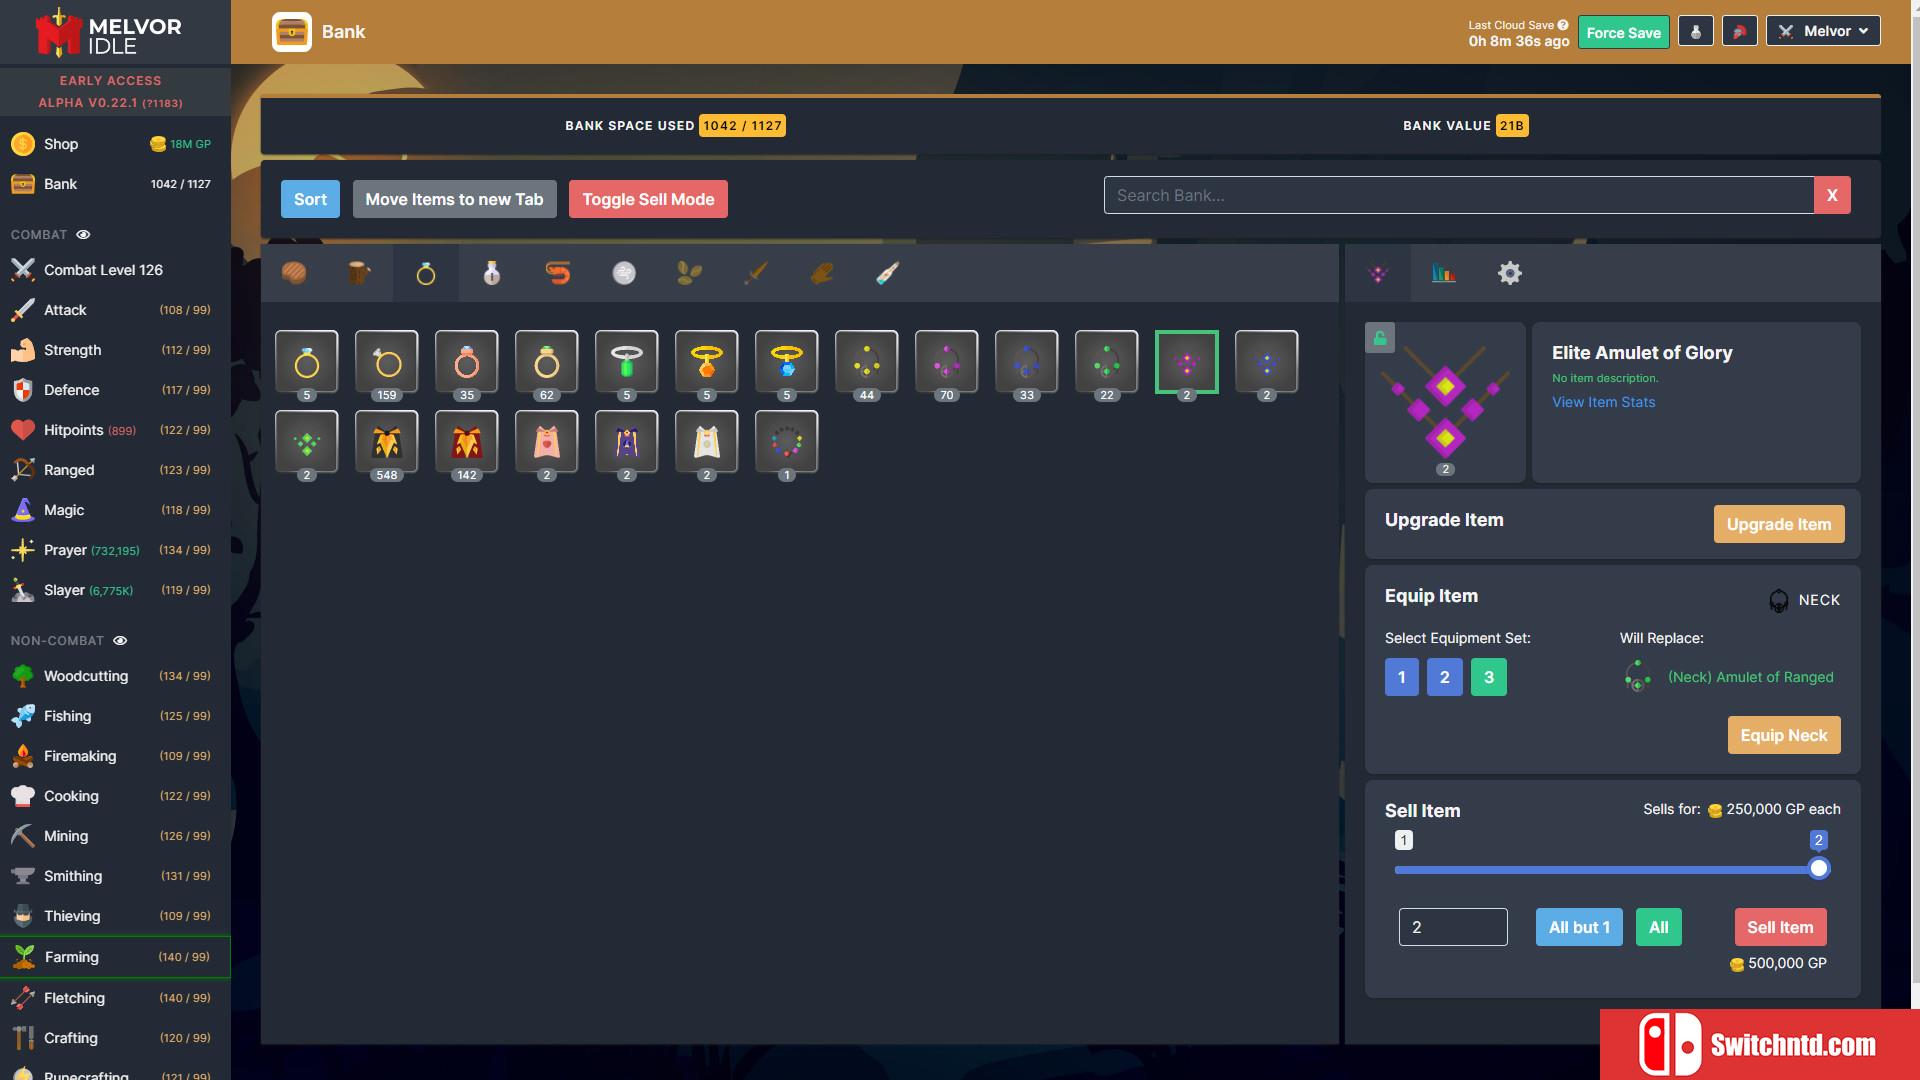The height and width of the screenshot is (1080, 1920).
Task: Toggle combat skills visibility eye
Action: [x=84, y=235]
